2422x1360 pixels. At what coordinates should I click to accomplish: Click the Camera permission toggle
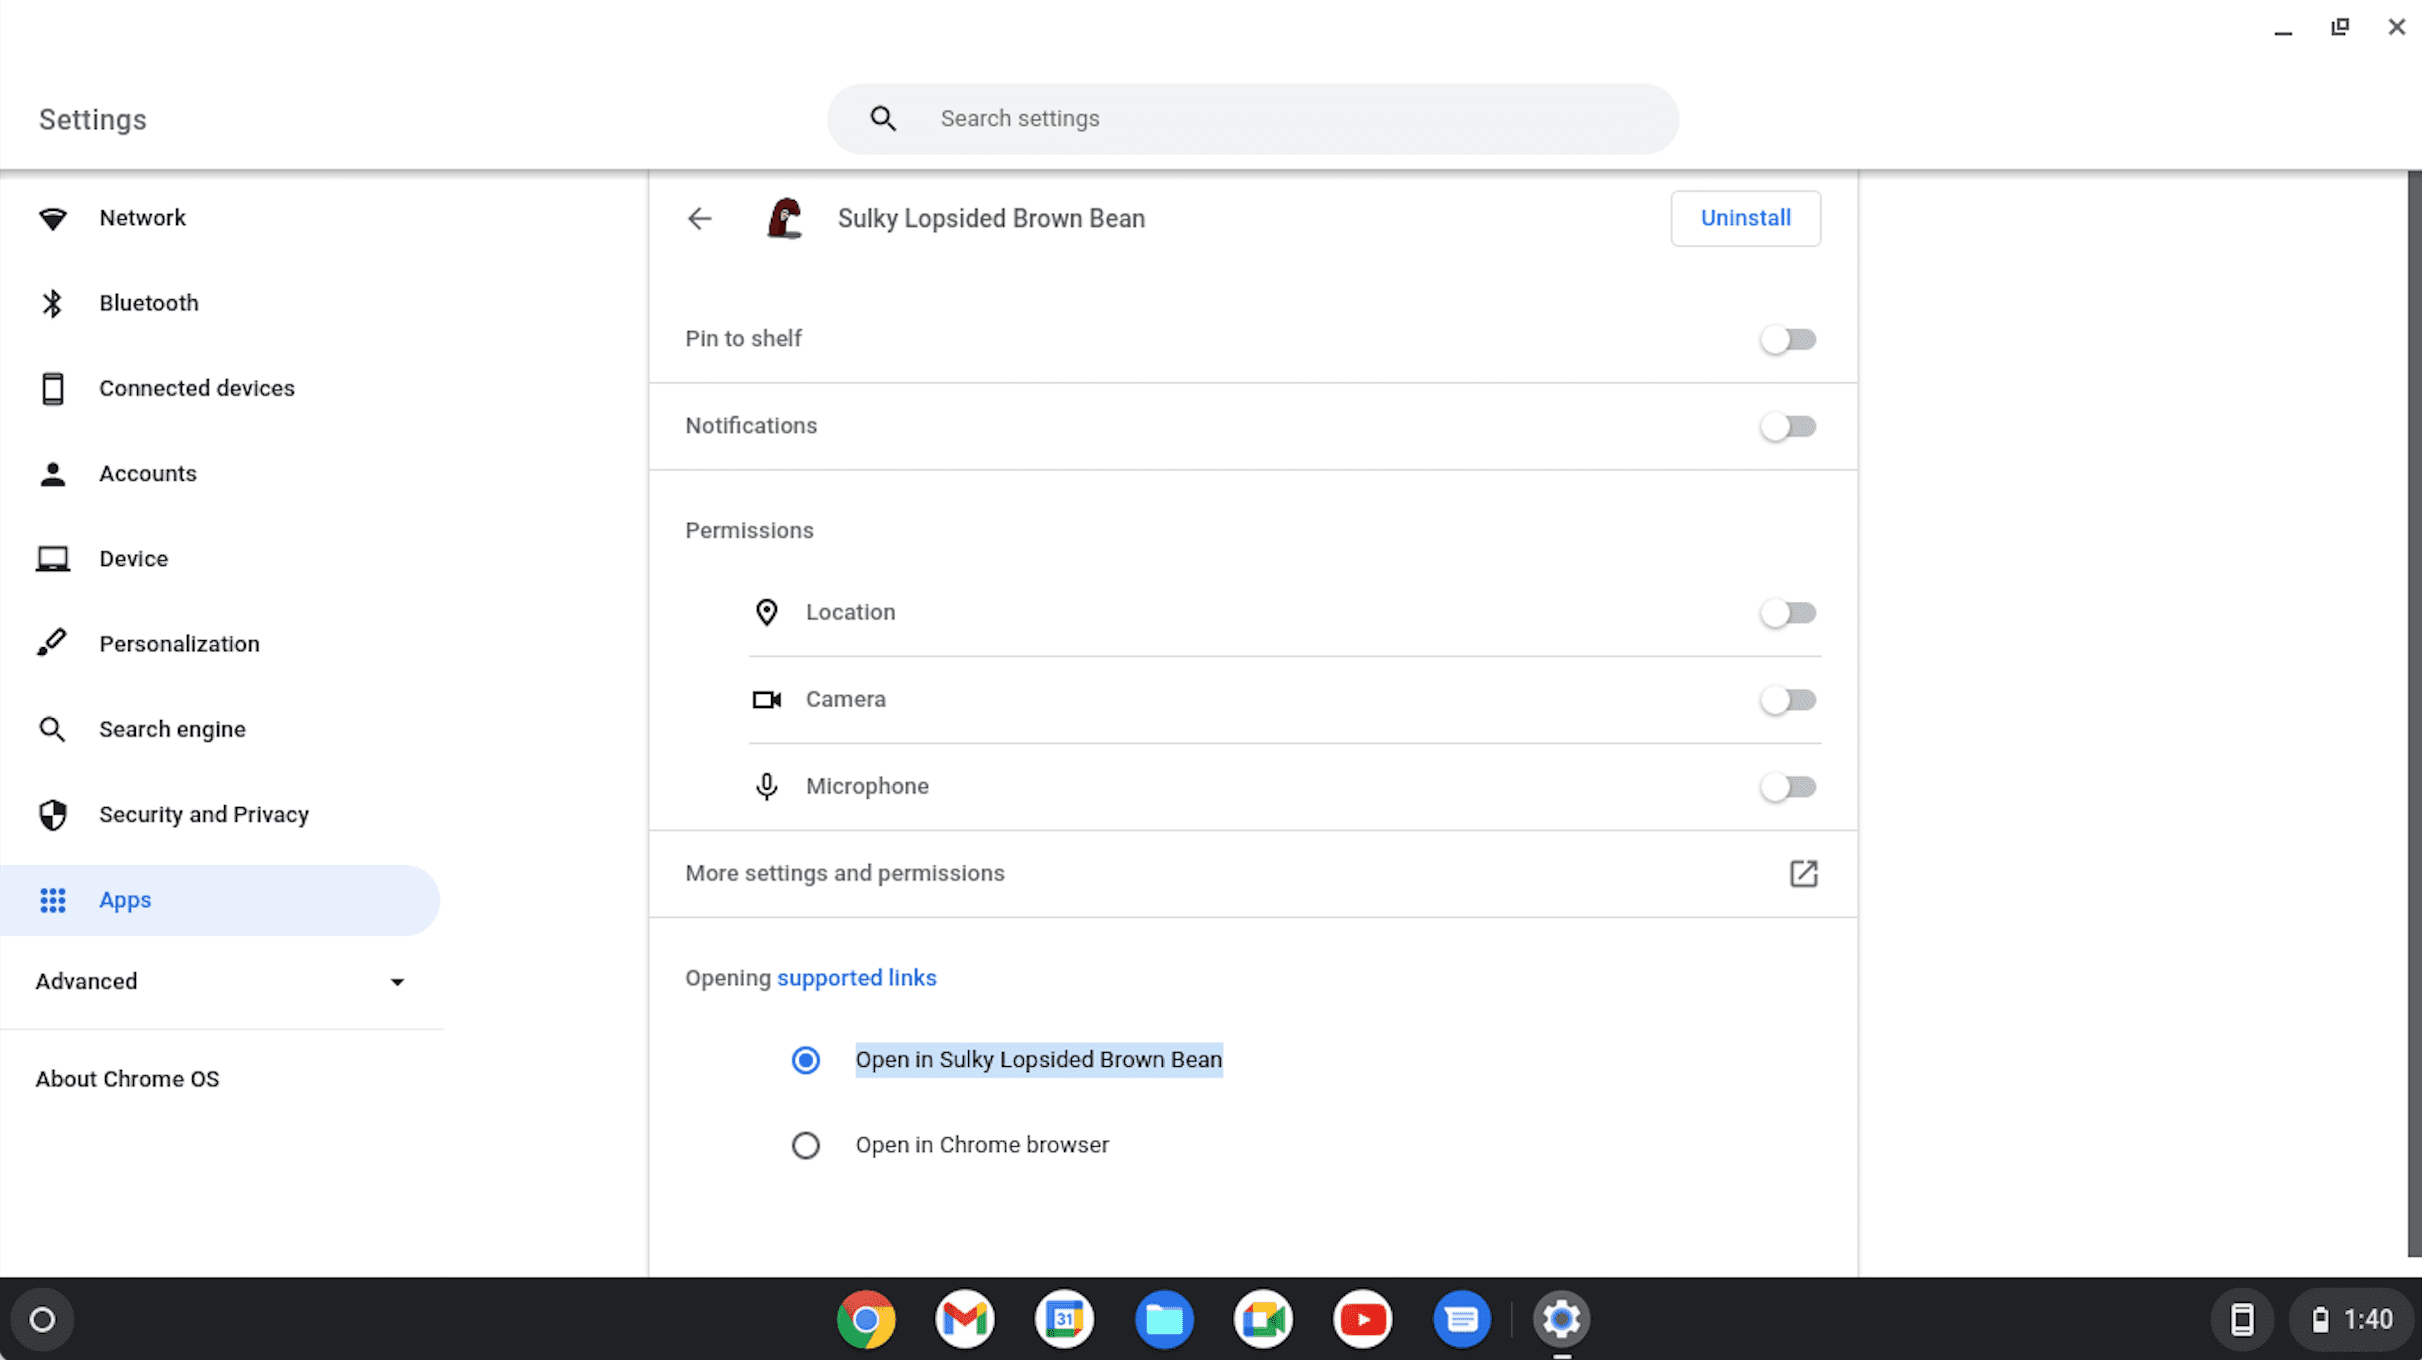pos(1788,698)
